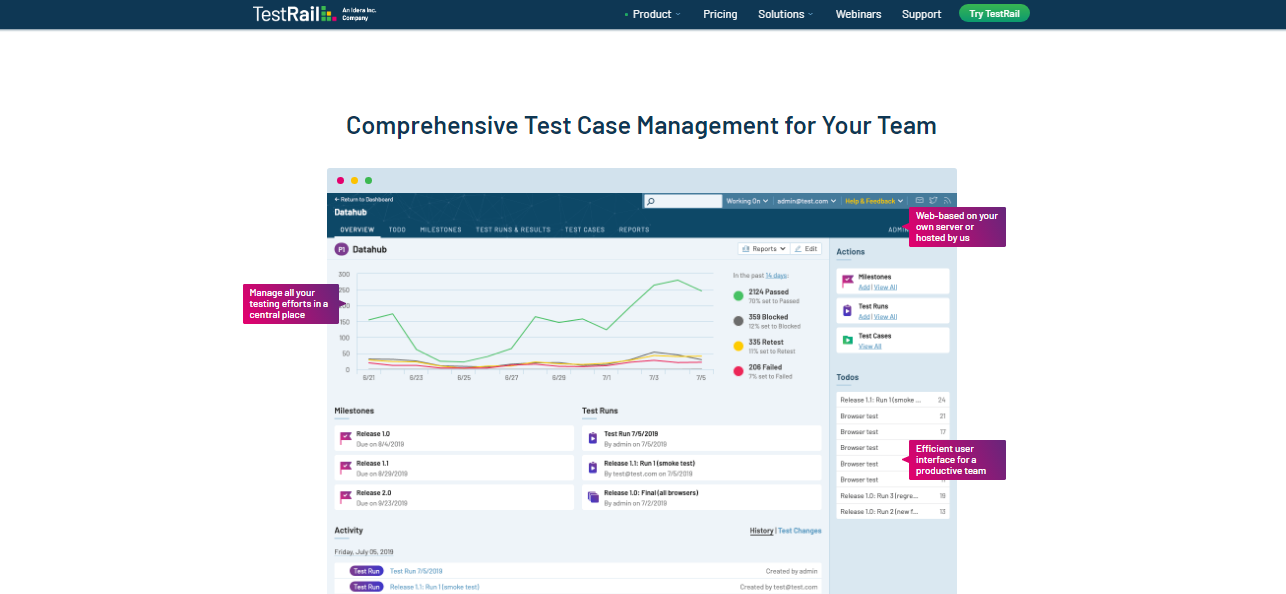Click the RSS feed icon
1286x594 pixels.
[946, 201]
